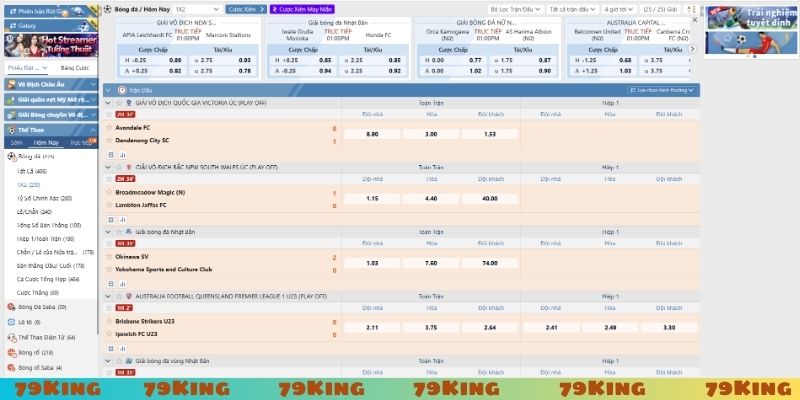Click the Bóng rổ basketball icon
800x400 pixels.
(x=11, y=353)
